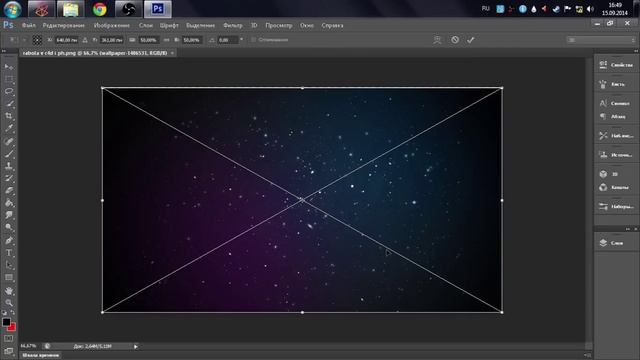This screenshot has width=640, height=360.
Task: Click the transform reference point locator
Action: point(37,40)
